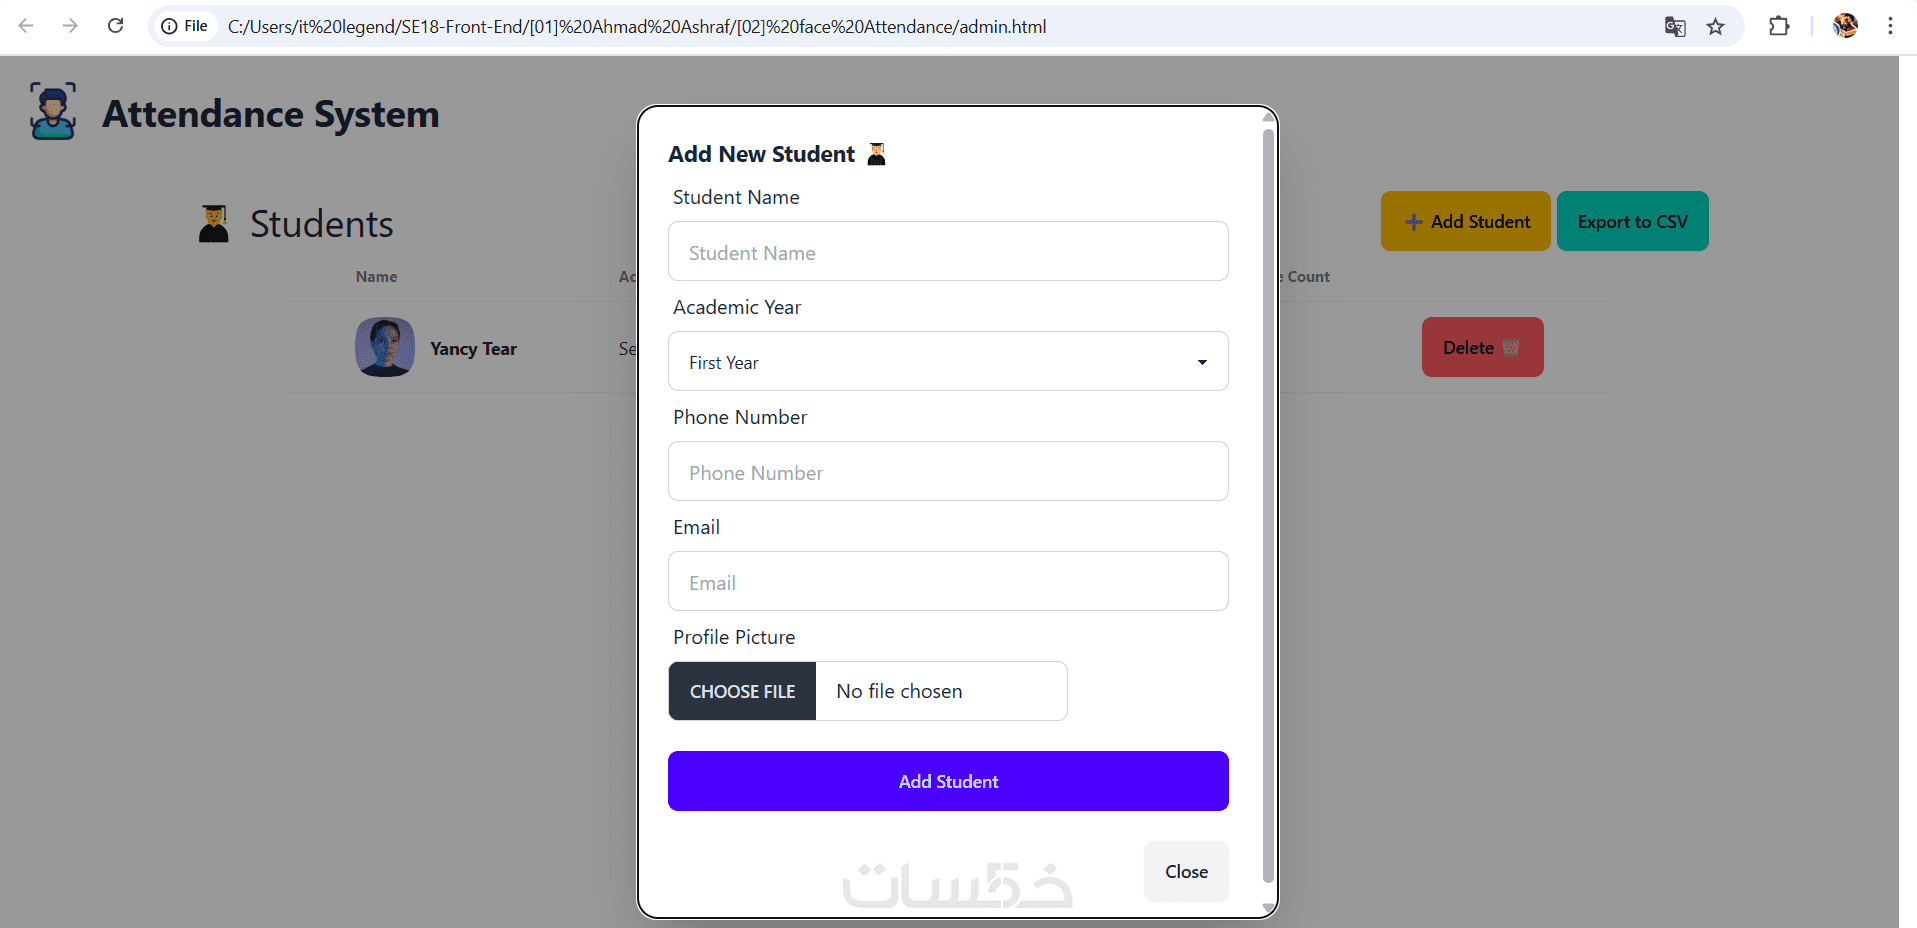Viewport: 1917px width, 928px height.
Task: Click the graduate icon beside Add New Student
Action: point(877,154)
